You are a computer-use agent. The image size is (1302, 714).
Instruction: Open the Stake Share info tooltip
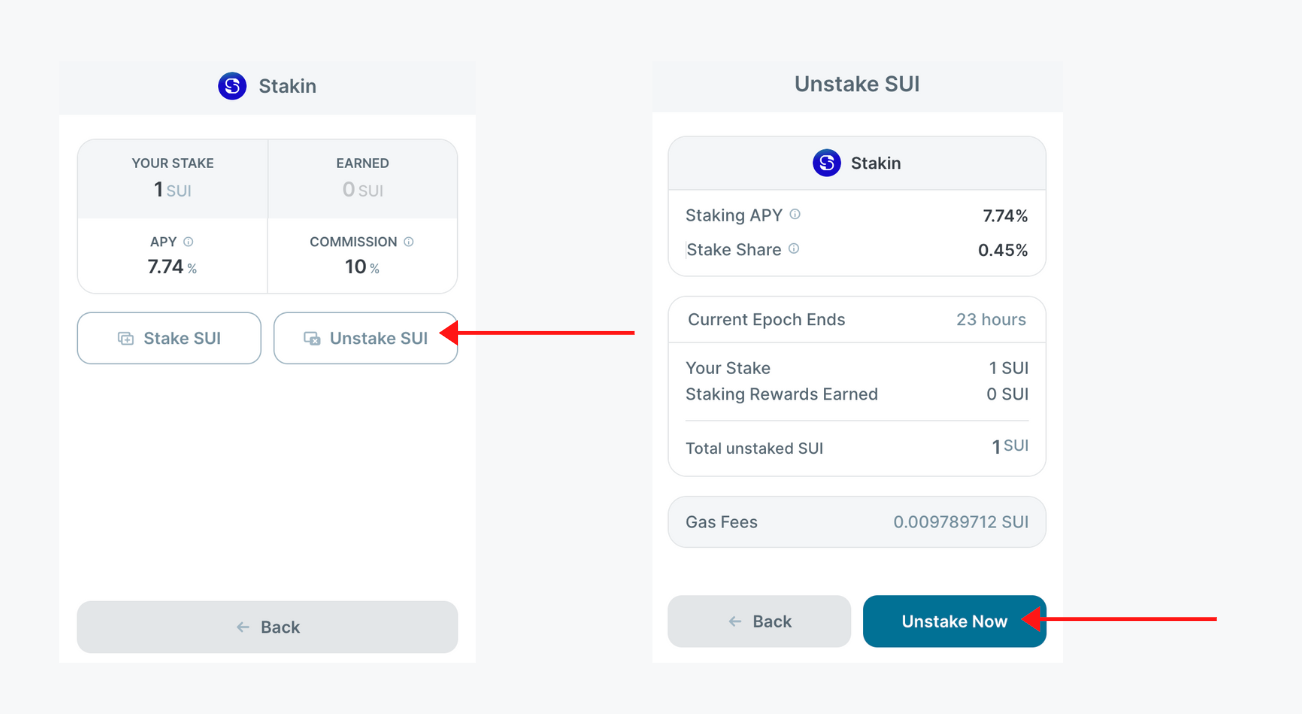point(793,249)
